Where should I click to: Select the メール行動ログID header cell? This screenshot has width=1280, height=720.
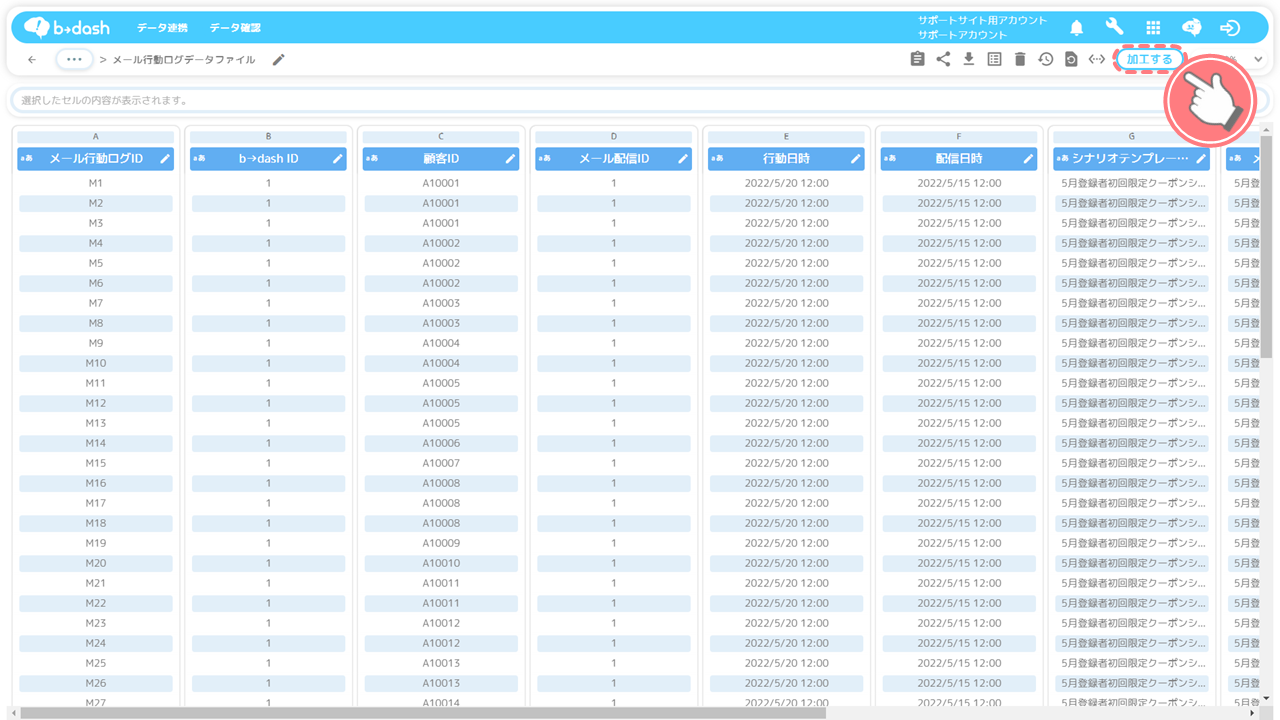(x=96, y=159)
